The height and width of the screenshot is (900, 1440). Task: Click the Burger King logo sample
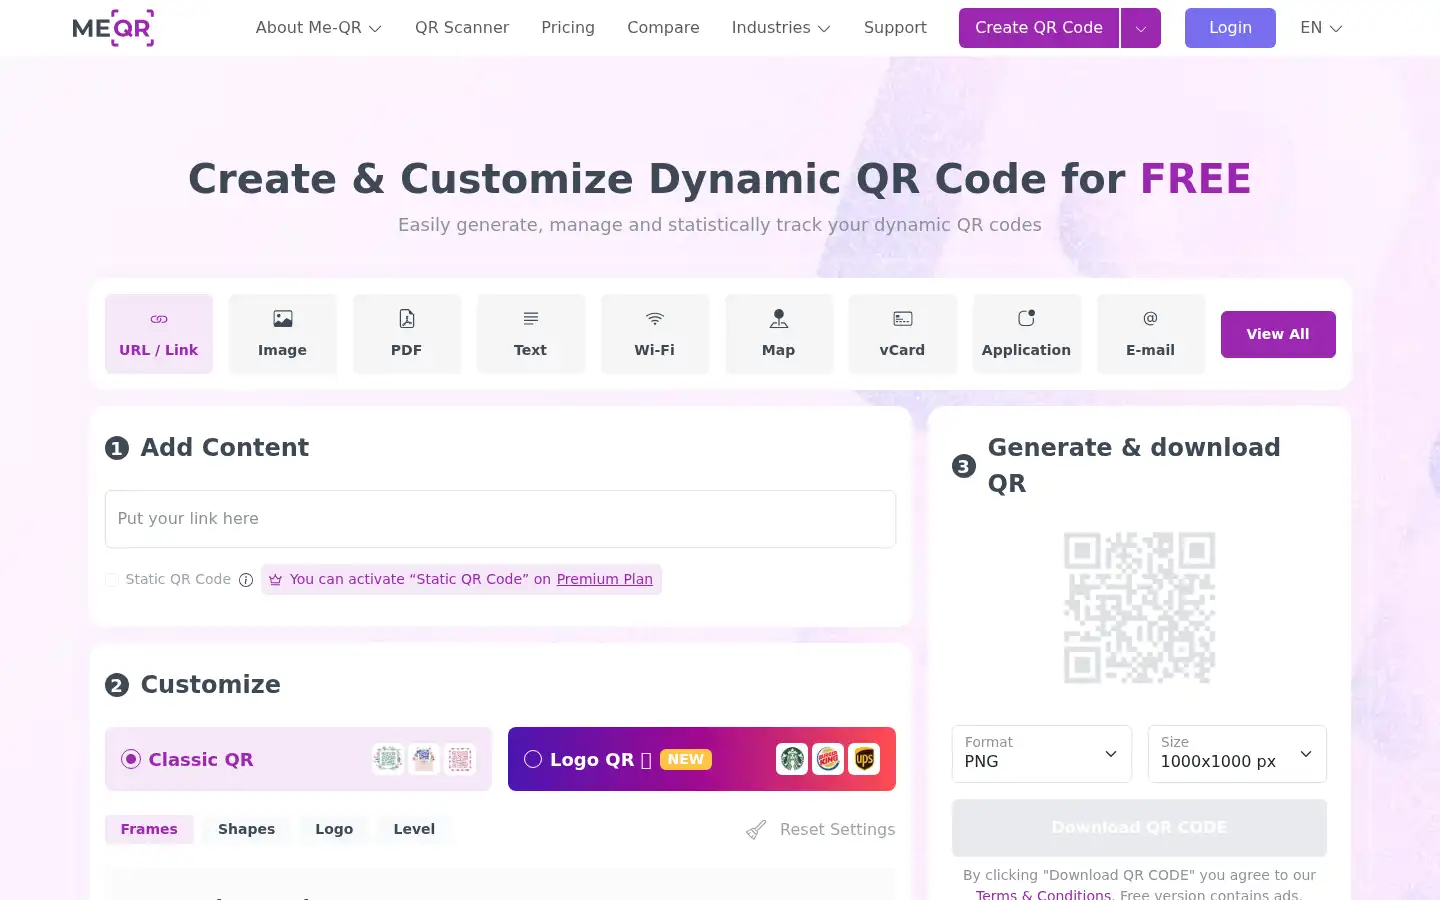click(x=828, y=759)
